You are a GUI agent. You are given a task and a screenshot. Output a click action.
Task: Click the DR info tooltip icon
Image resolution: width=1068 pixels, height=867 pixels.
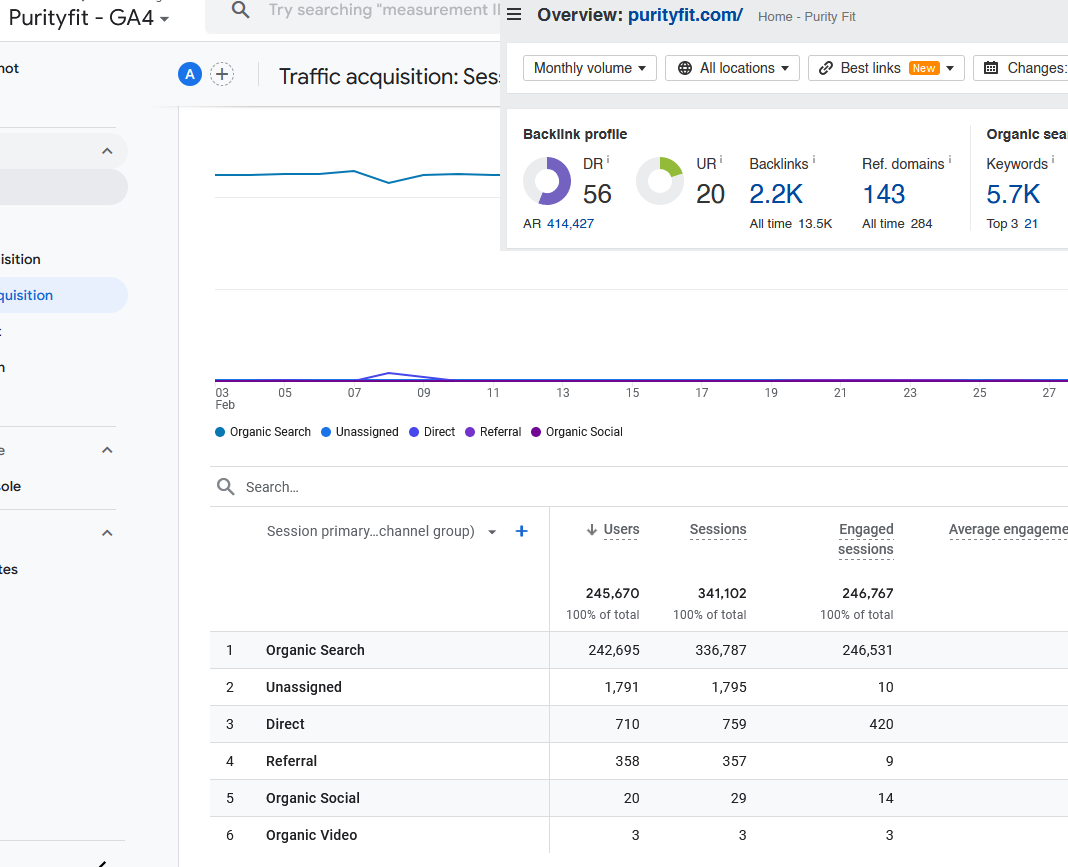(x=608, y=160)
